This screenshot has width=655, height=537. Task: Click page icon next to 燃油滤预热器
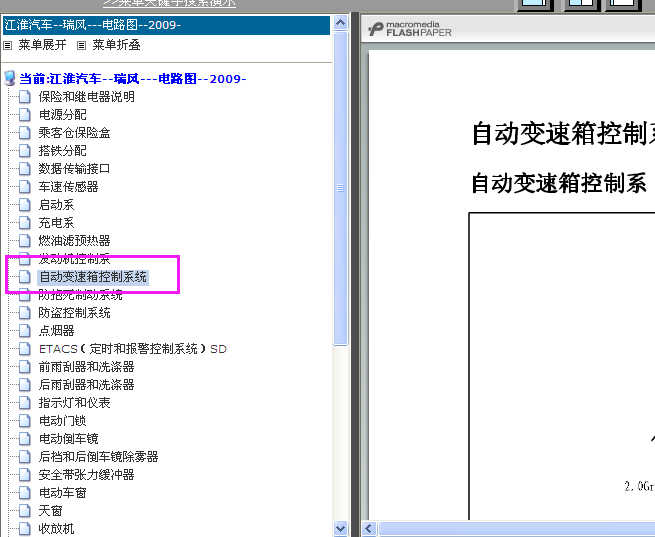pyautogui.click(x=25, y=241)
